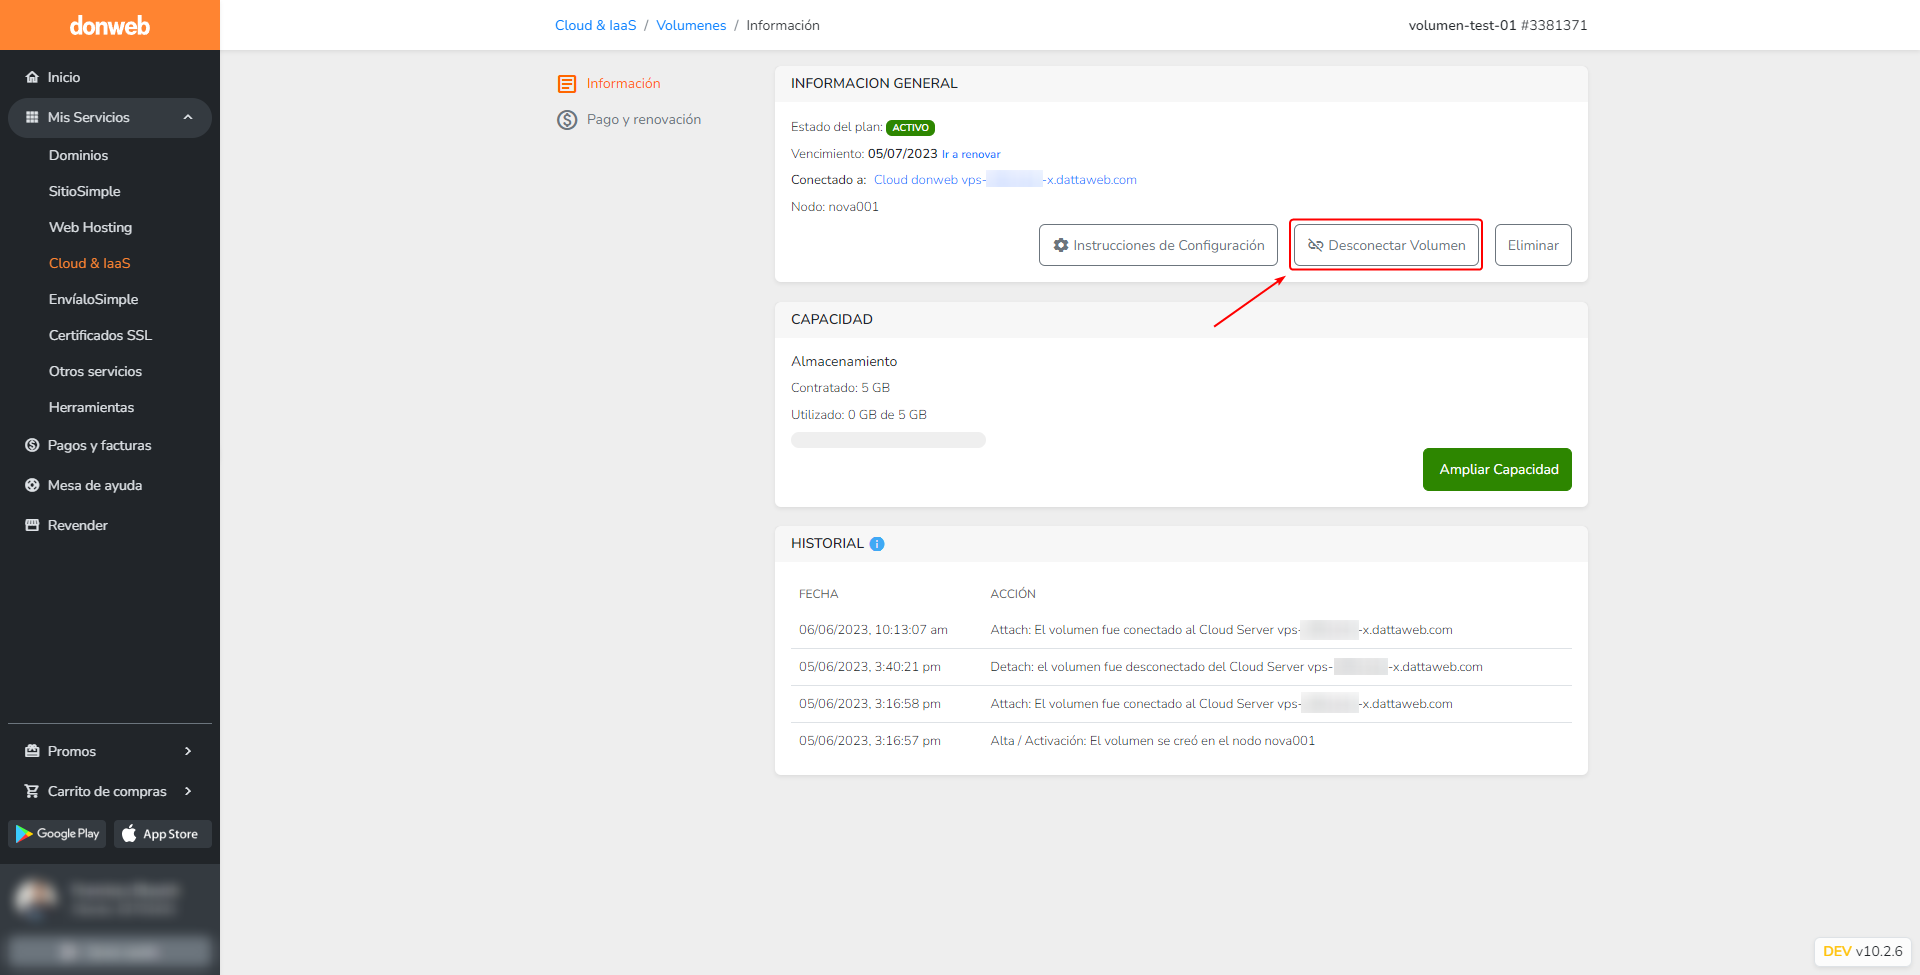Click the unlink icon in Desconectar Volumen
Image resolution: width=1920 pixels, height=975 pixels.
1316,245
